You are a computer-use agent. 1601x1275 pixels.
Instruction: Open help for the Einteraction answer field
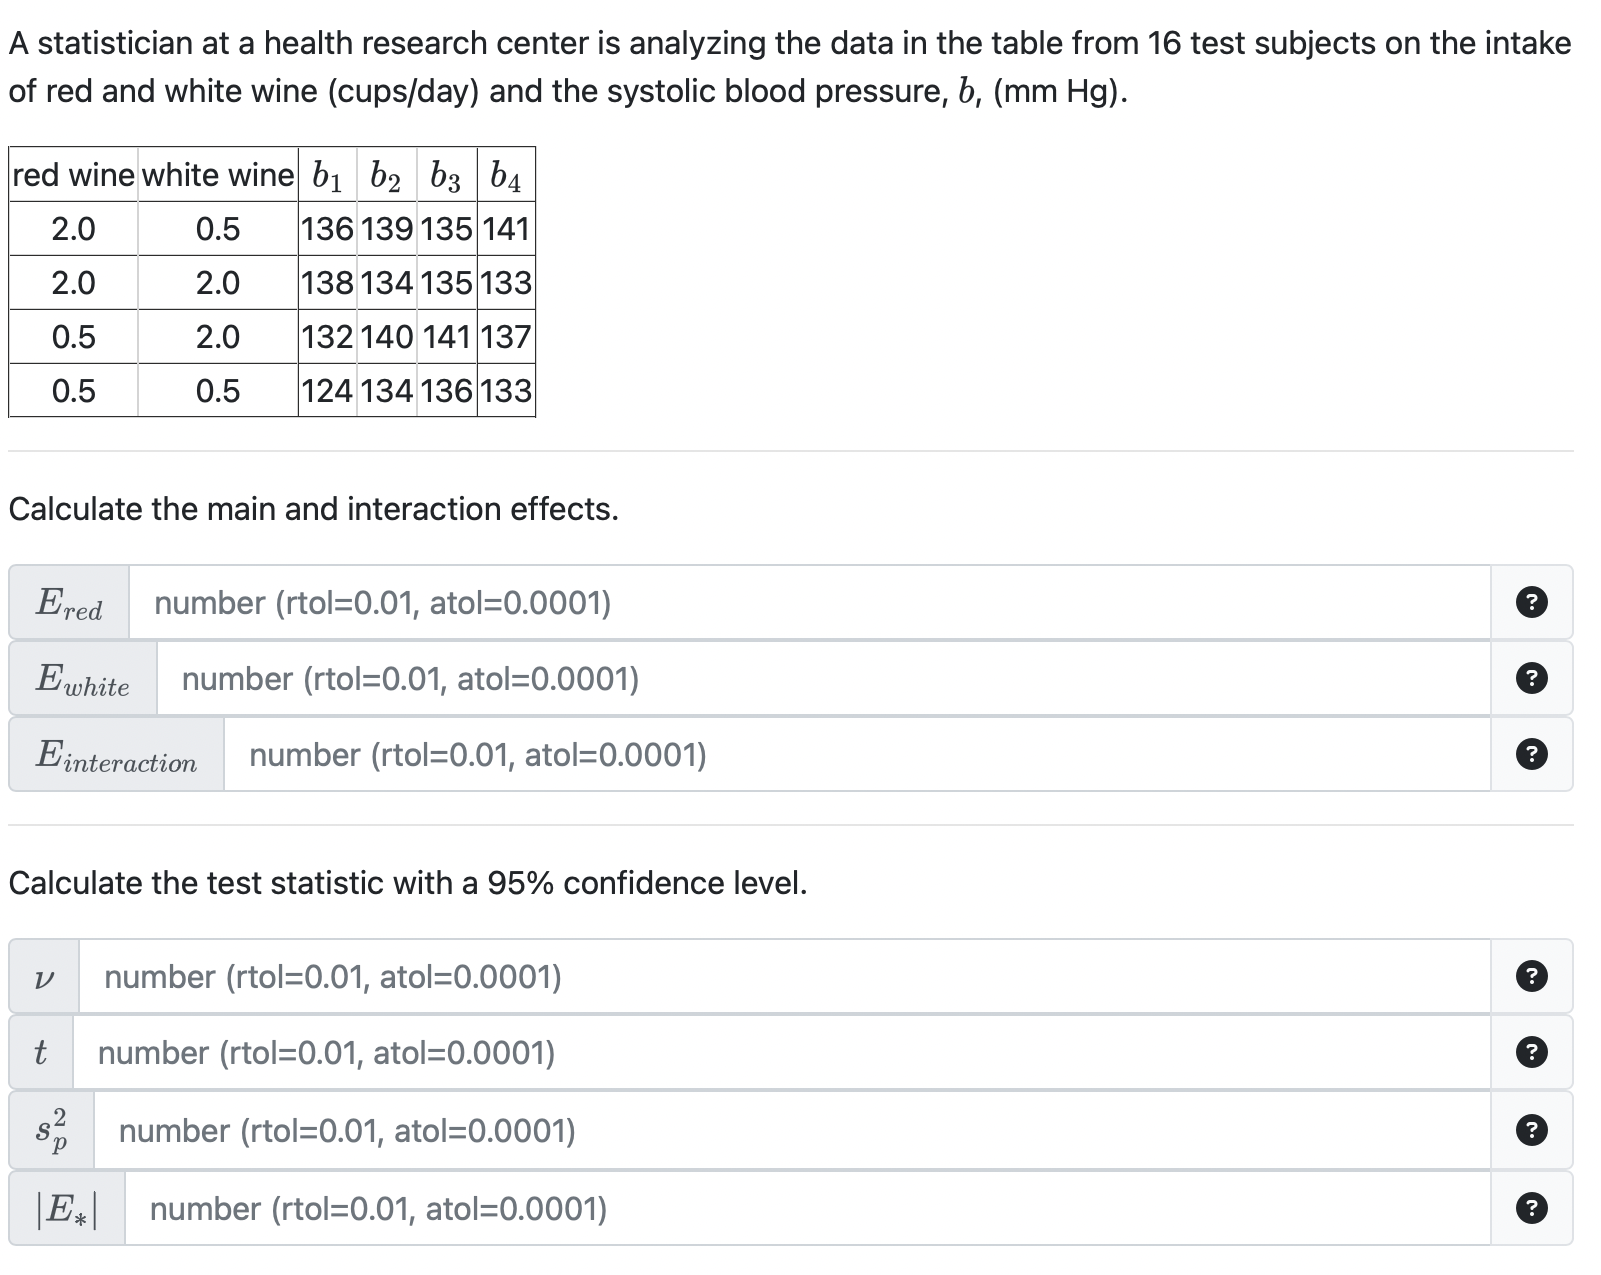click(1532, 755)
